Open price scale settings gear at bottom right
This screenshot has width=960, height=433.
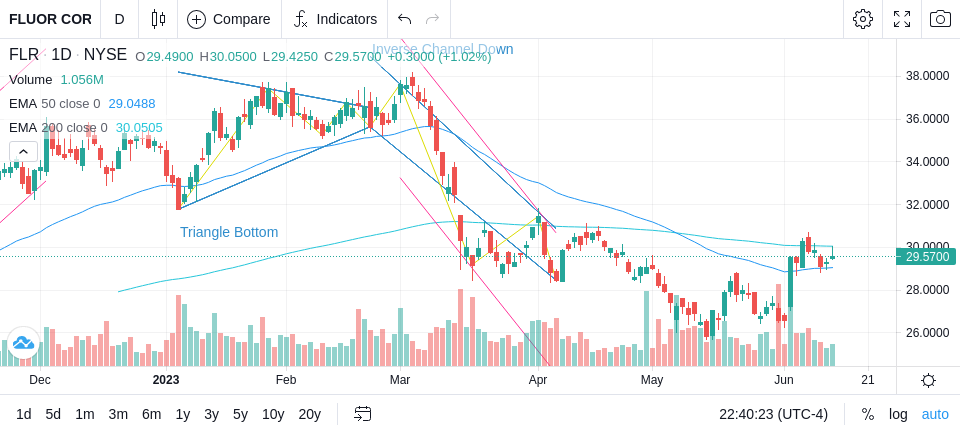pyautogui.click(x=928, y=380)
